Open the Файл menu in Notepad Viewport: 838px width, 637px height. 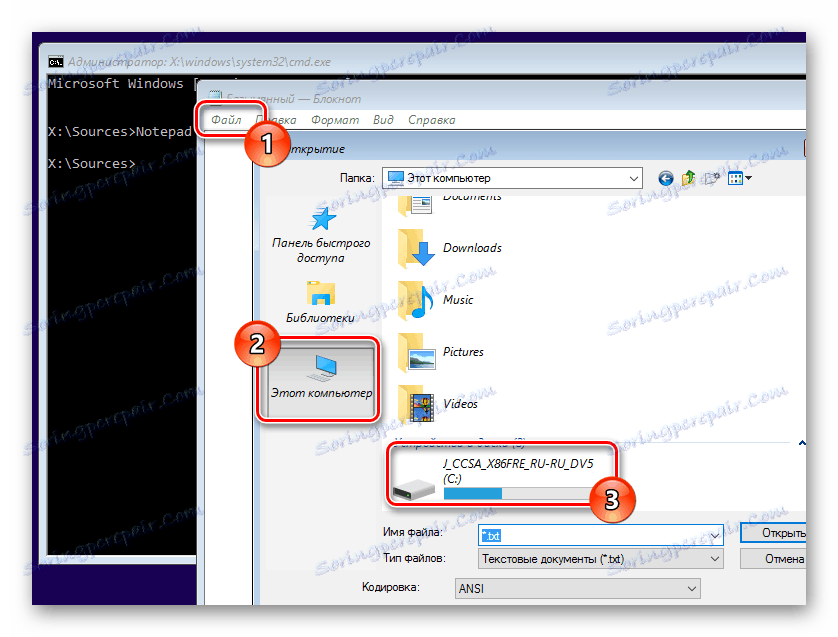point(227,119)
